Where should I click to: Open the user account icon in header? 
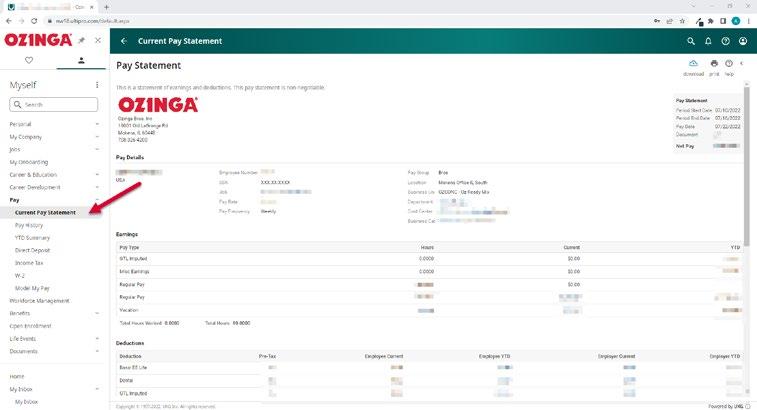pyautogui.click(x=743, y=41)
